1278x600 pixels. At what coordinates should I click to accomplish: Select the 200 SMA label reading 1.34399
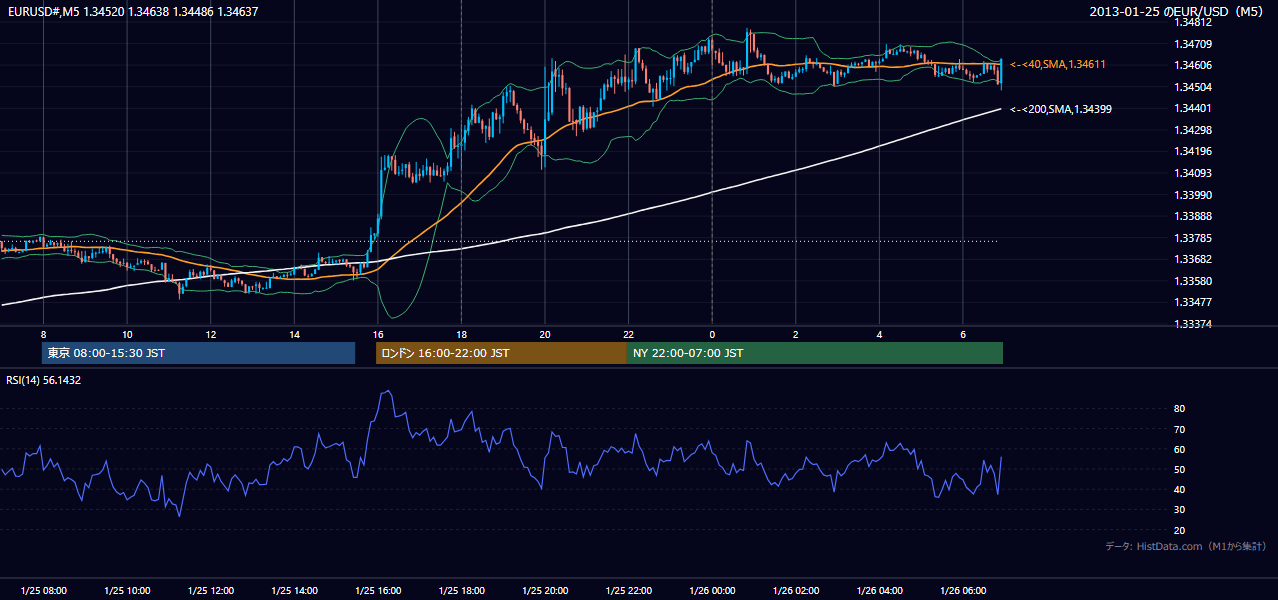[1061, 109]
